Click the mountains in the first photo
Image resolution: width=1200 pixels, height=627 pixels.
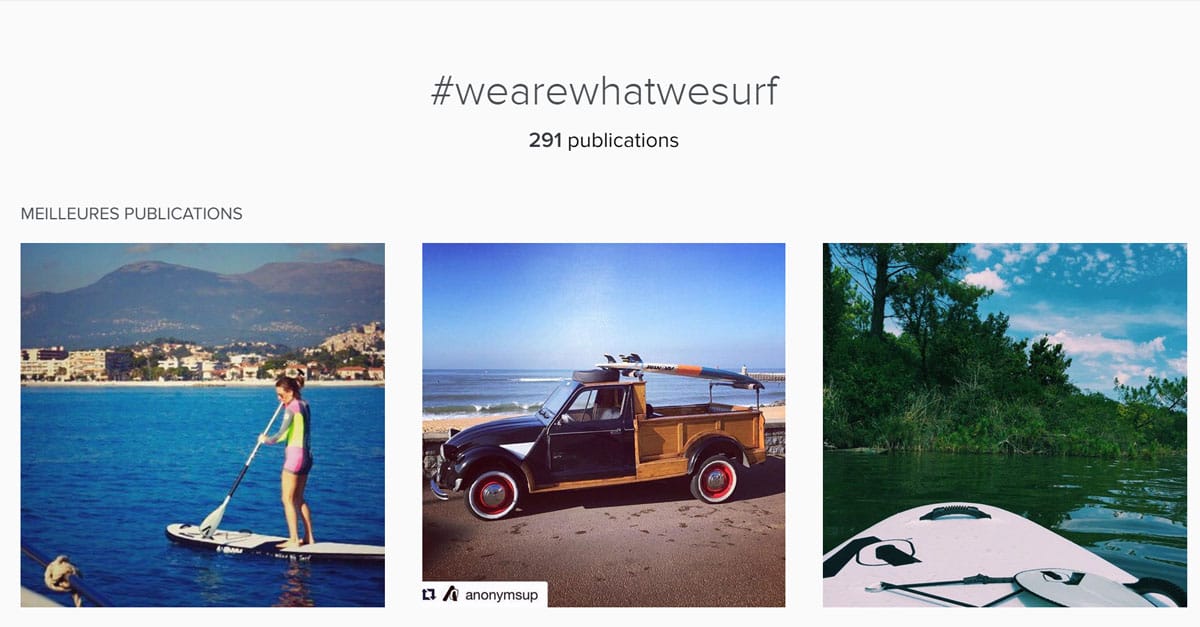200,295
